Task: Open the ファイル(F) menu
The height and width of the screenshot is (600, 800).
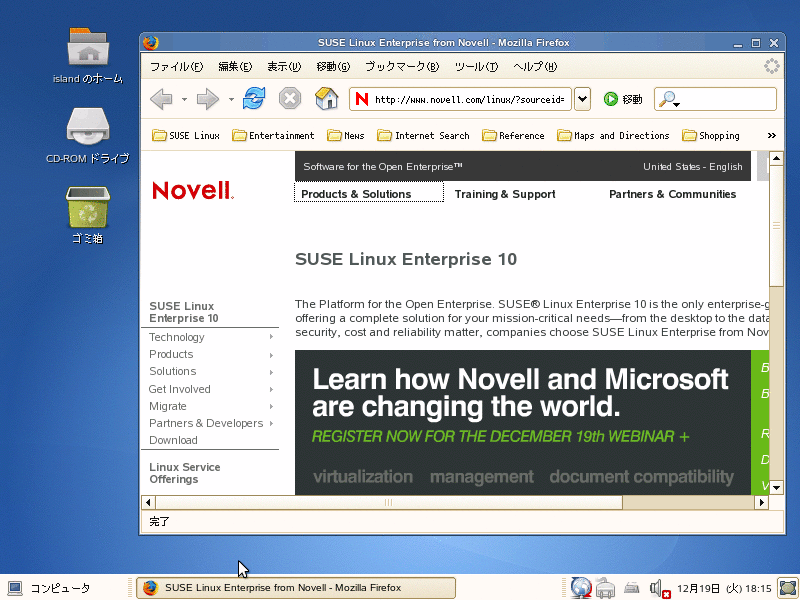Action: point(177,66)
